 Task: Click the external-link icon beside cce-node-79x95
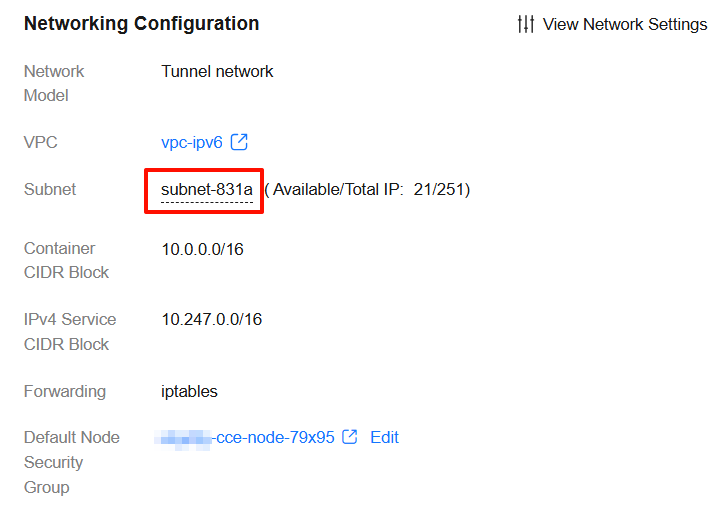[x=350, y=437]
